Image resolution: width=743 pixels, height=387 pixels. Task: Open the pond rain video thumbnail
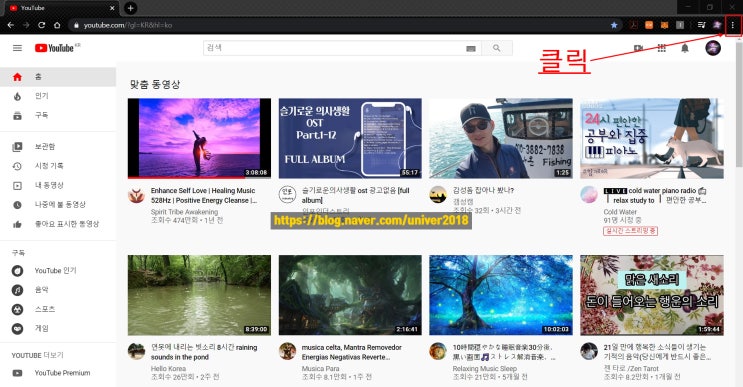tap(199, 295)
